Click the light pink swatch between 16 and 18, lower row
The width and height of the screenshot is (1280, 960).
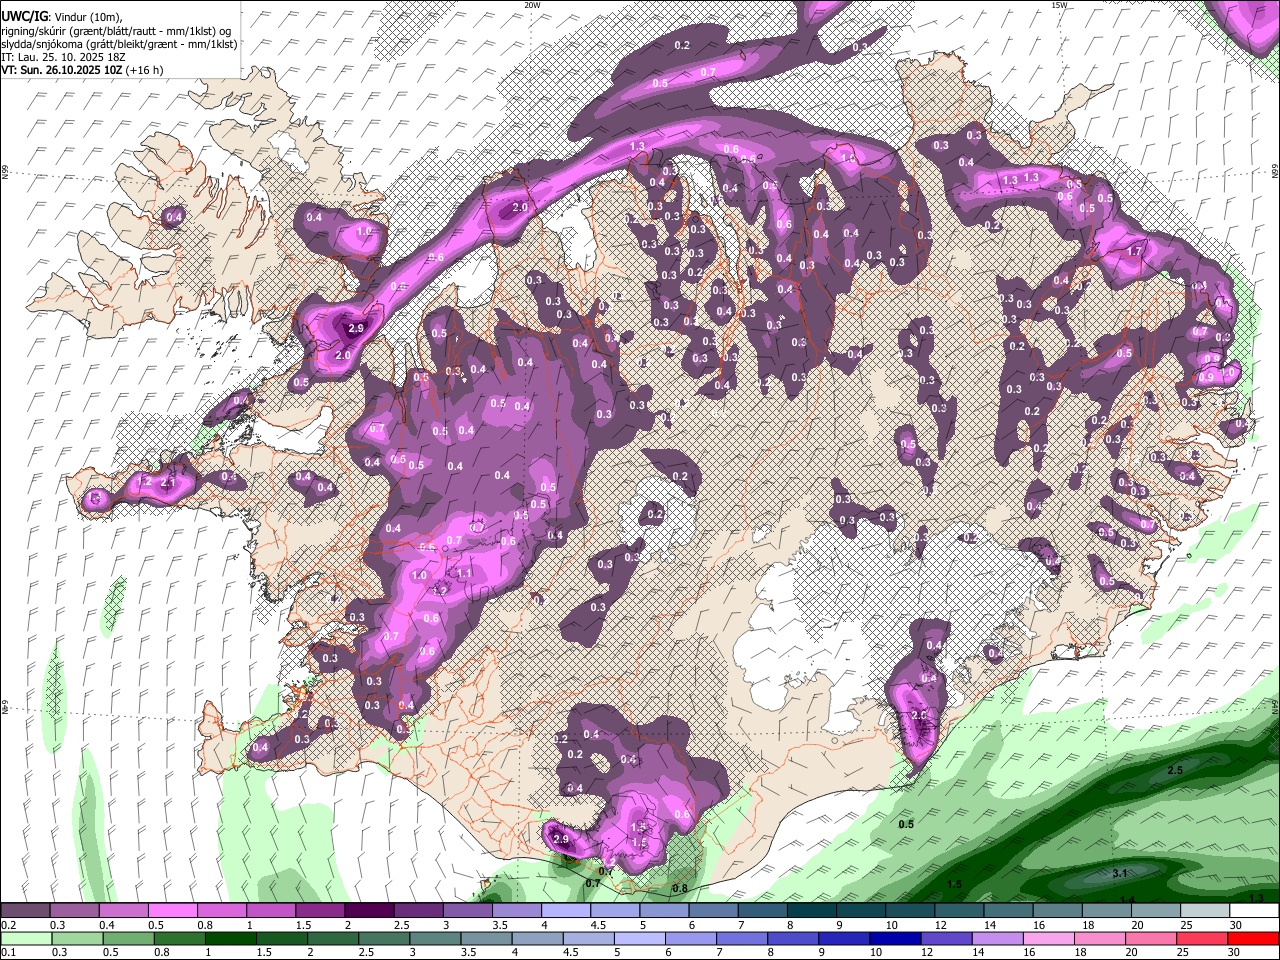pyautogui.click(x=1047, y=939)
